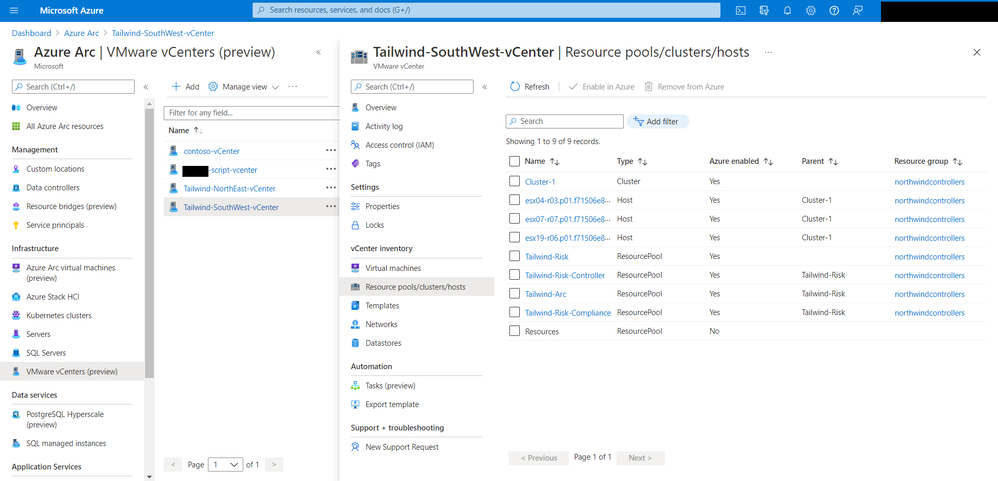Viewport: 998px width, 481px height.
Task: Click the resource table Search field
Action: tap(565, 122)
